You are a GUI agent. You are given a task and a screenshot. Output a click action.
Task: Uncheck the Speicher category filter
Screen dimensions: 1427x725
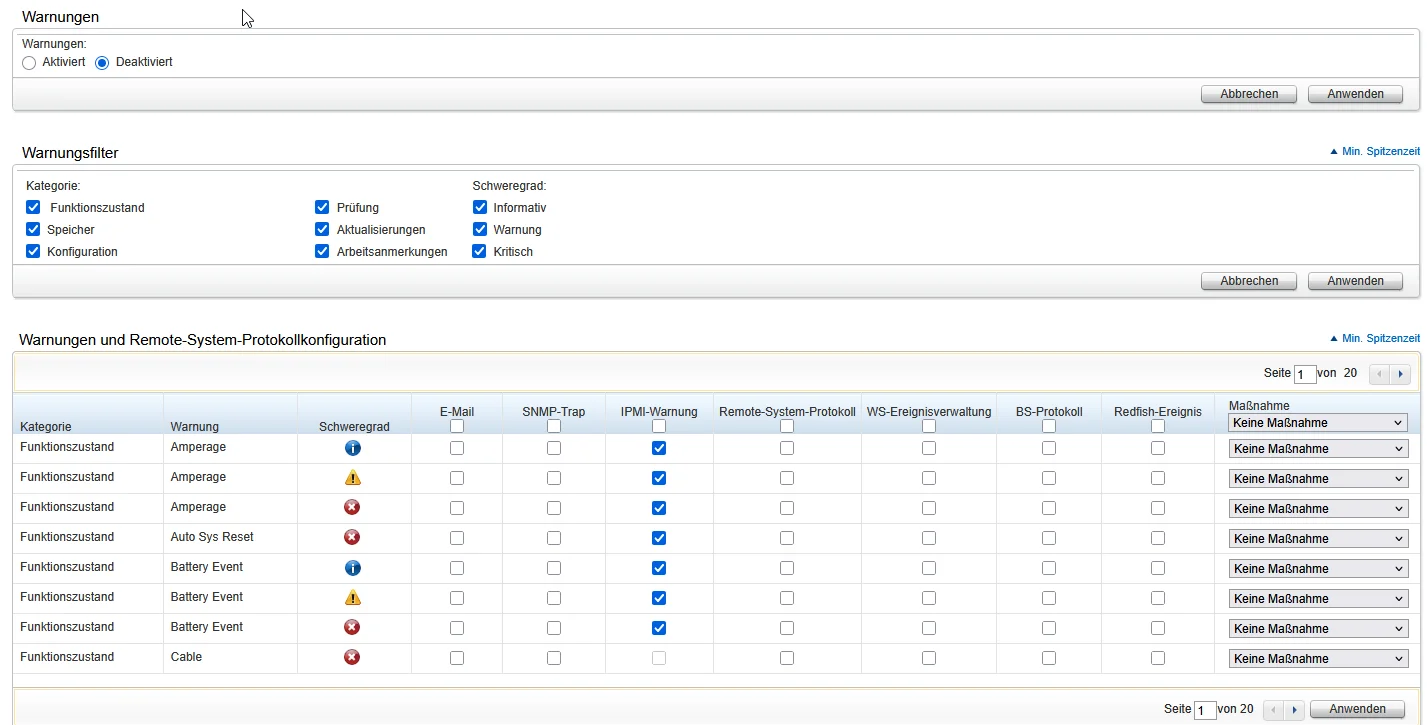(x=33, y=229)
